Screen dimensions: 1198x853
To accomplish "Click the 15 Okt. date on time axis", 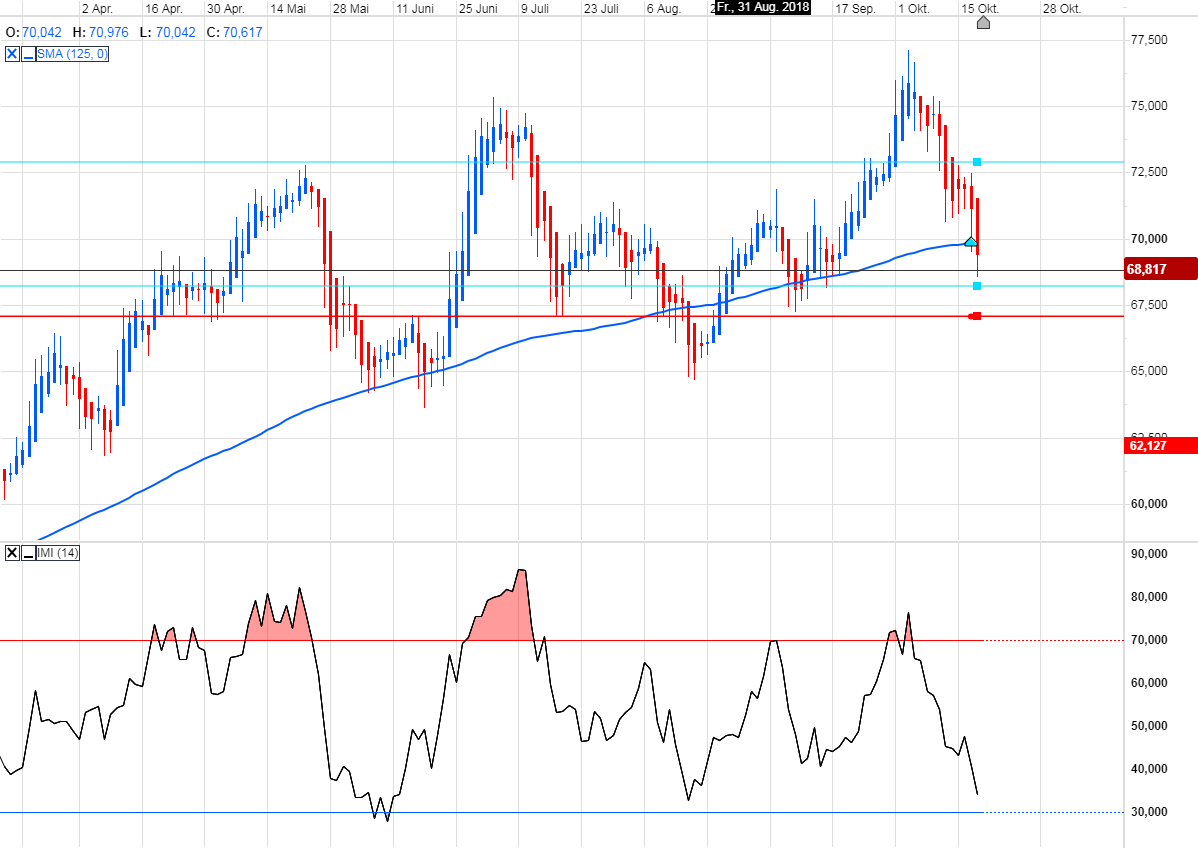I will (x=979, y=7).
